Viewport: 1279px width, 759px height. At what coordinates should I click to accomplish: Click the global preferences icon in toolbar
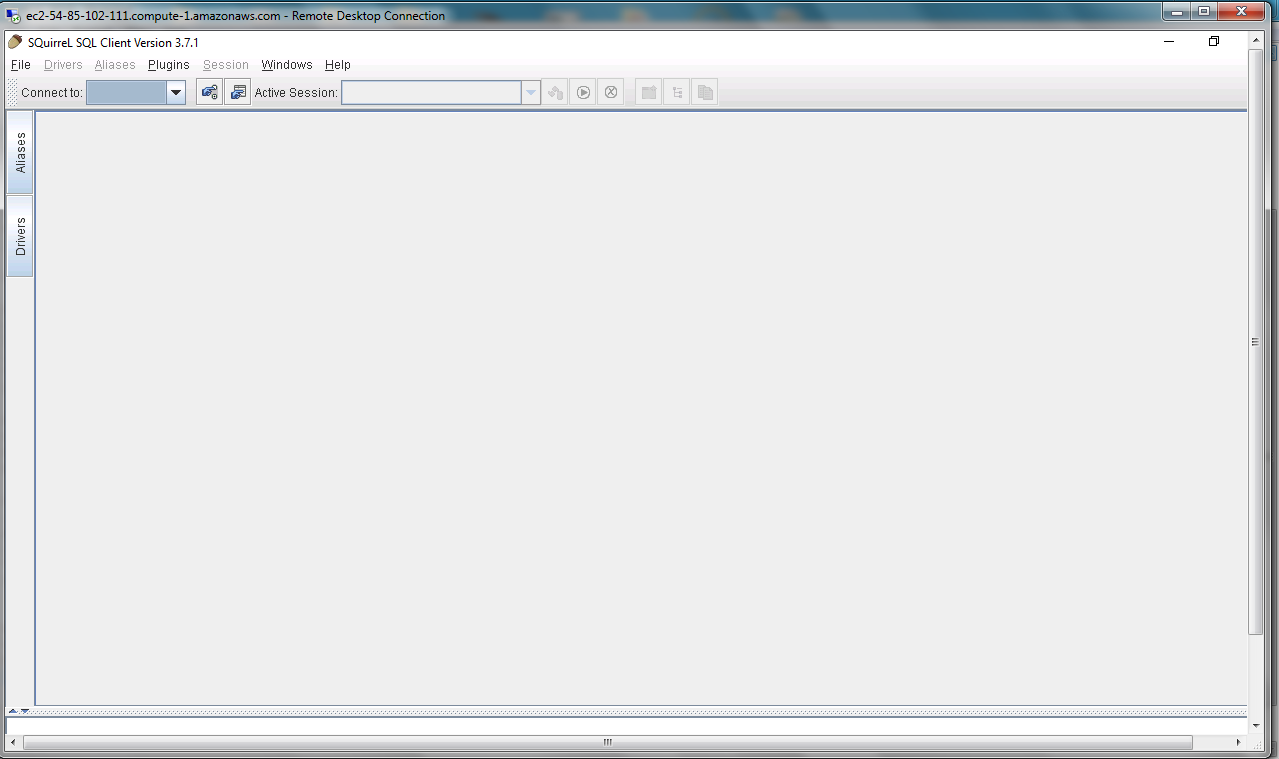[209, 93]
